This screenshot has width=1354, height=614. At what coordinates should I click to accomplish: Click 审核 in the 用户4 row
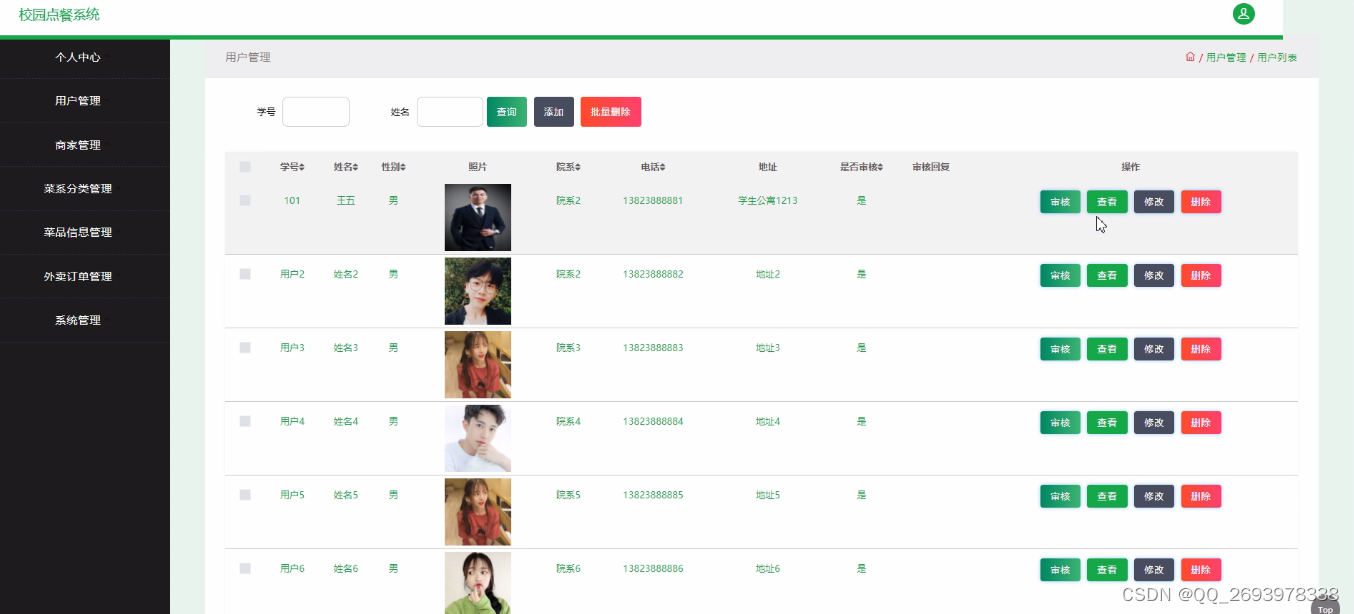pyautogui.click(x=1060, y=422)
